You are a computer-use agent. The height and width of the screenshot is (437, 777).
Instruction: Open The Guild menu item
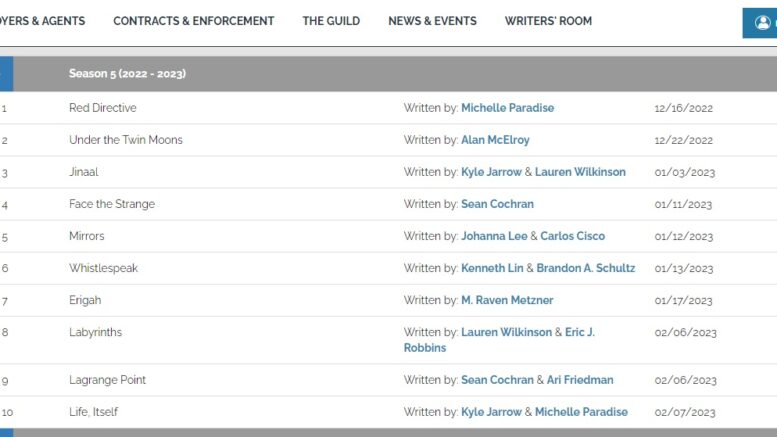[331, 21]
